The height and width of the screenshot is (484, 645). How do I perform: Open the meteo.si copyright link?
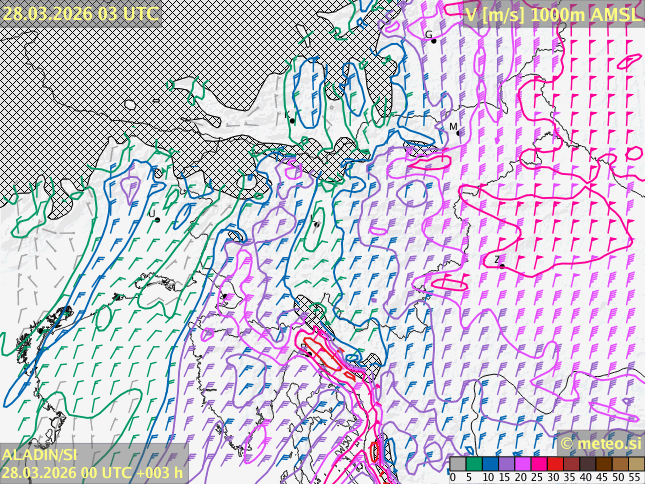(x=601, y=443)
